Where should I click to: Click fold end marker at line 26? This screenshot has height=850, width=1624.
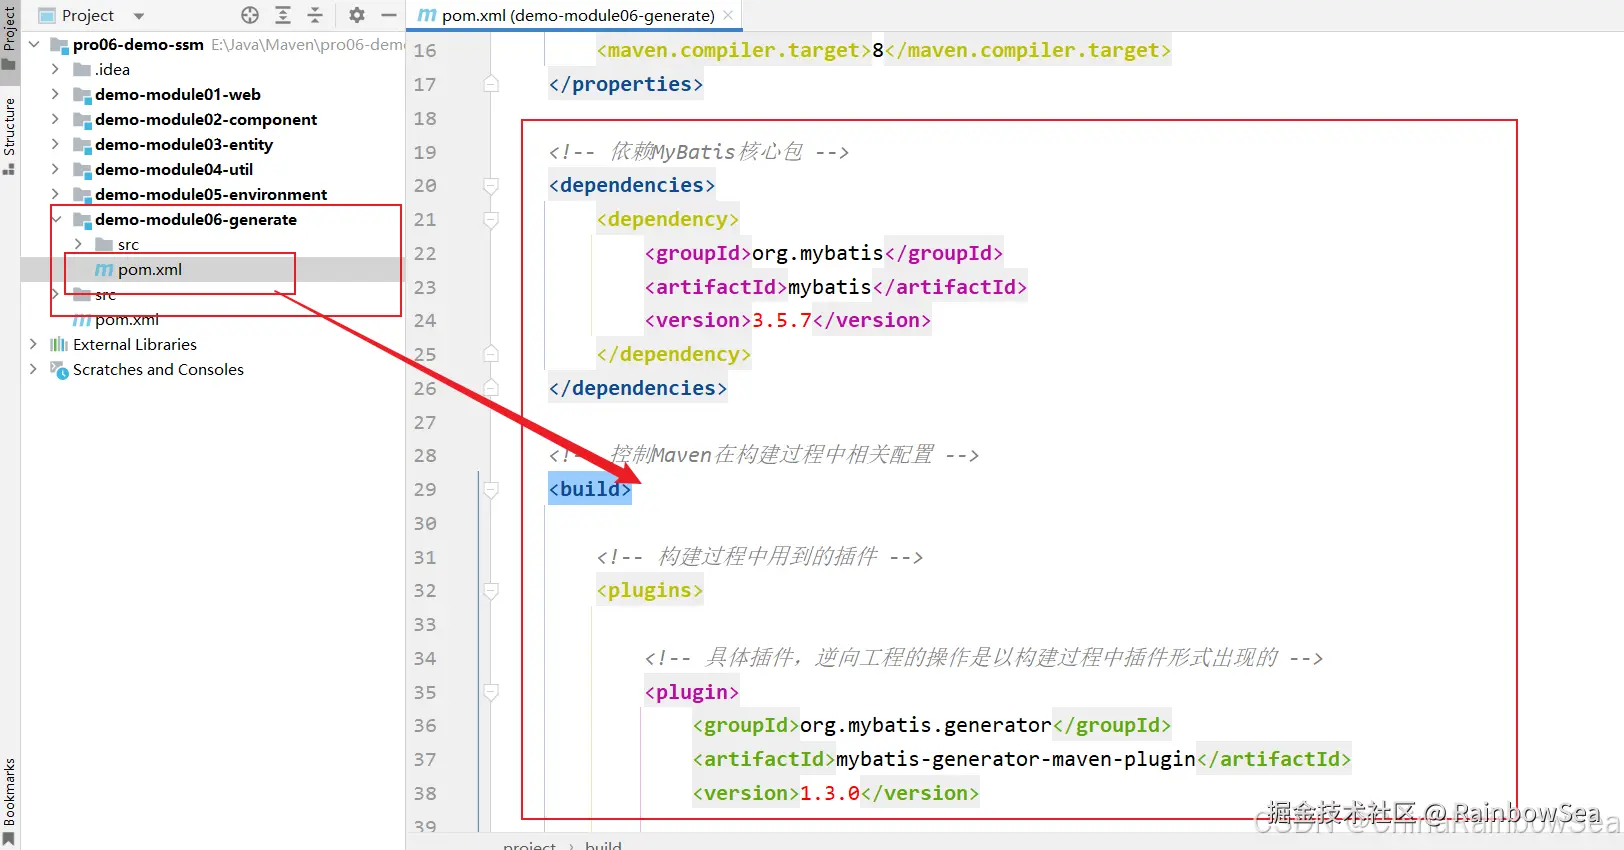point(491,388)
